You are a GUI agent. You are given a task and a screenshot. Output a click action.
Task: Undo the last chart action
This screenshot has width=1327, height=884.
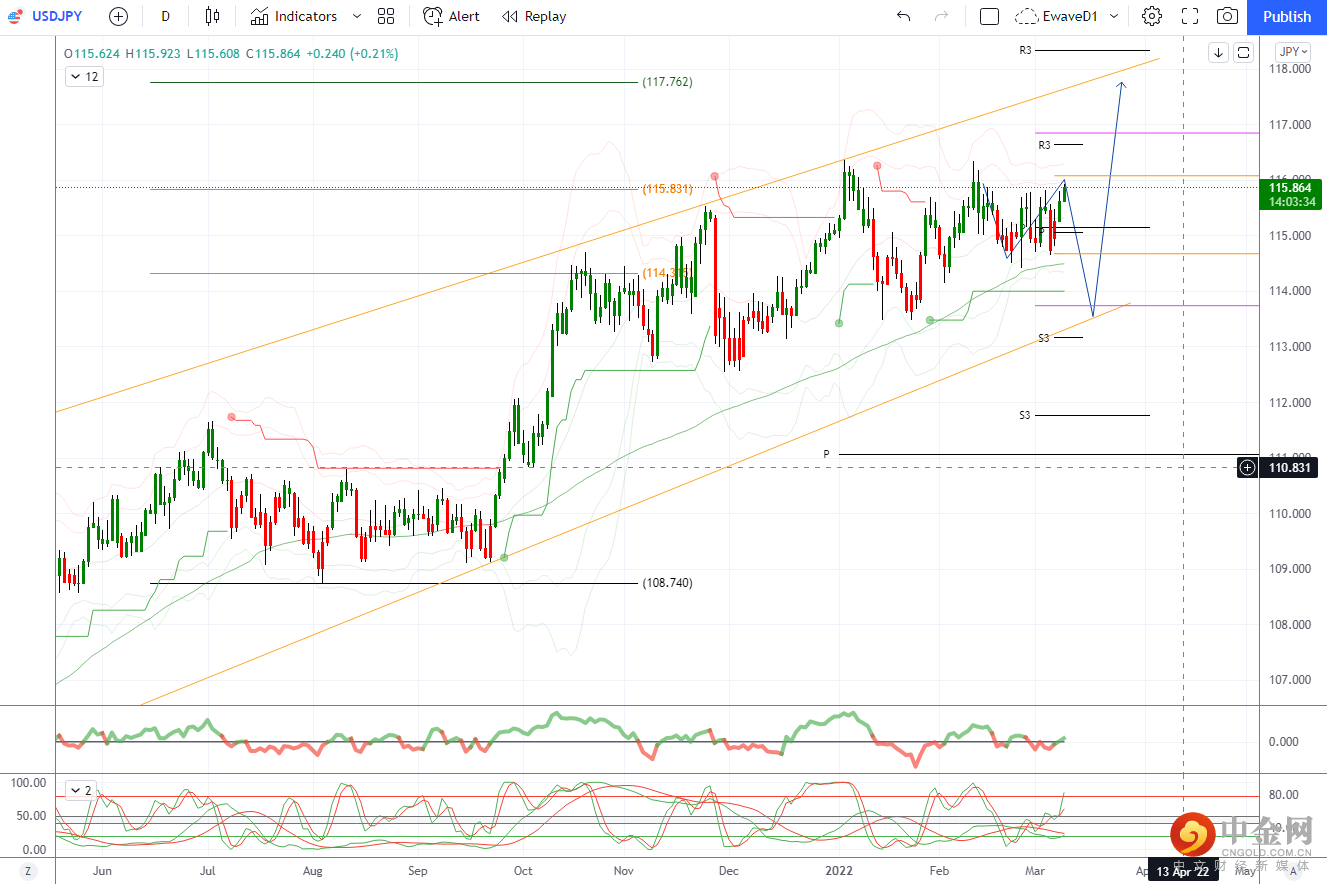coord(904,16)
